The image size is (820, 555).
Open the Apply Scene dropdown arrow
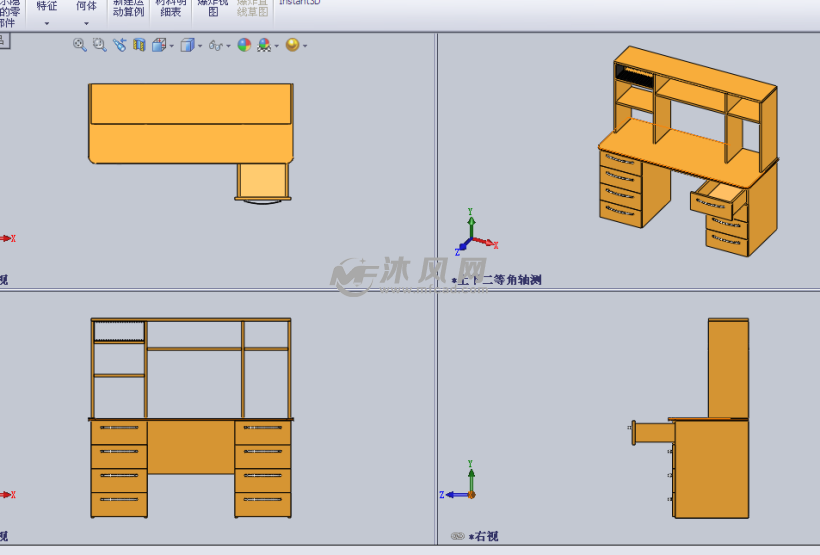[x=276, y=46]
